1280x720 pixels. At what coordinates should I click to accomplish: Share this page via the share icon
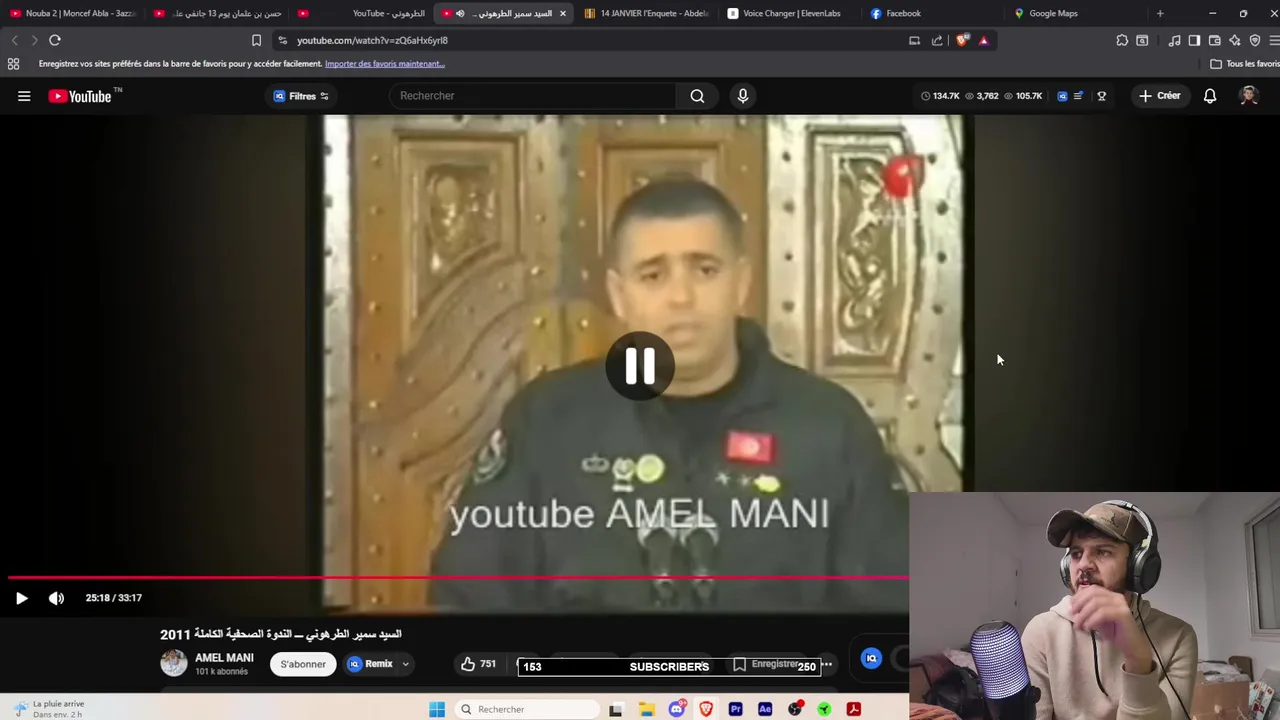937,40
